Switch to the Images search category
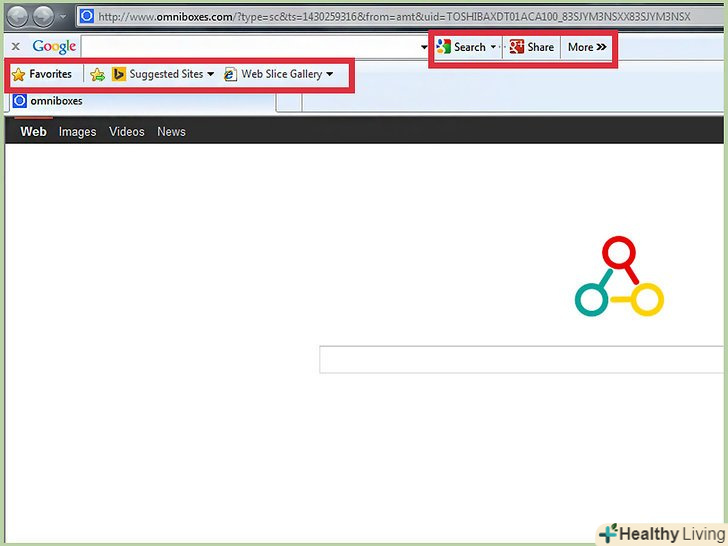 [77, 132]
